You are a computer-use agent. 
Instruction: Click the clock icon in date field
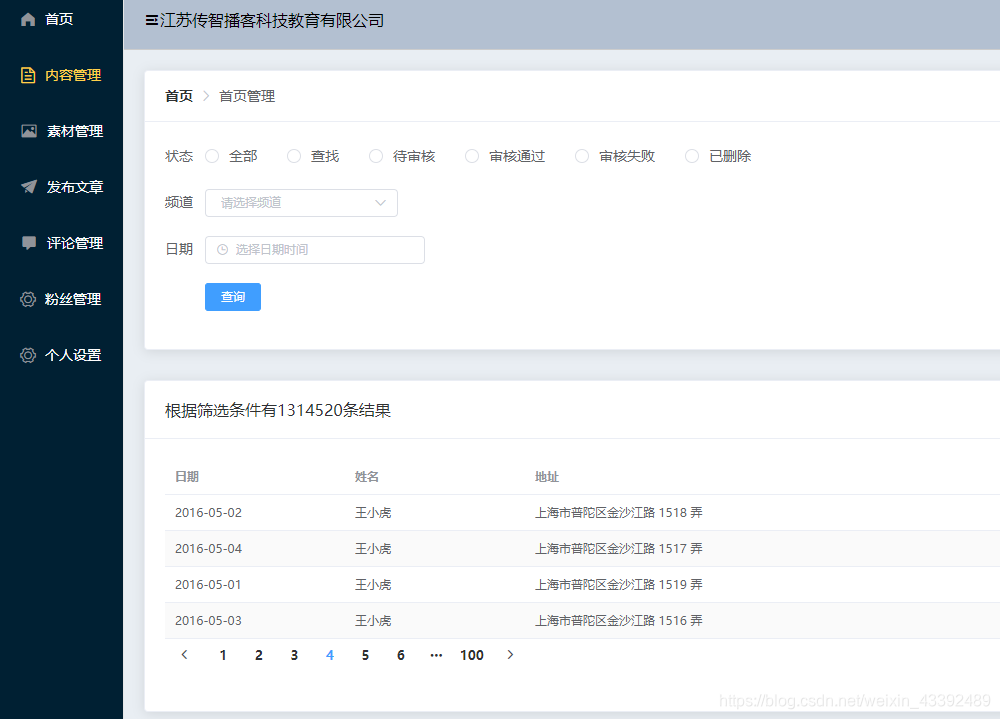pyautogui.click(x=223, y=249)
